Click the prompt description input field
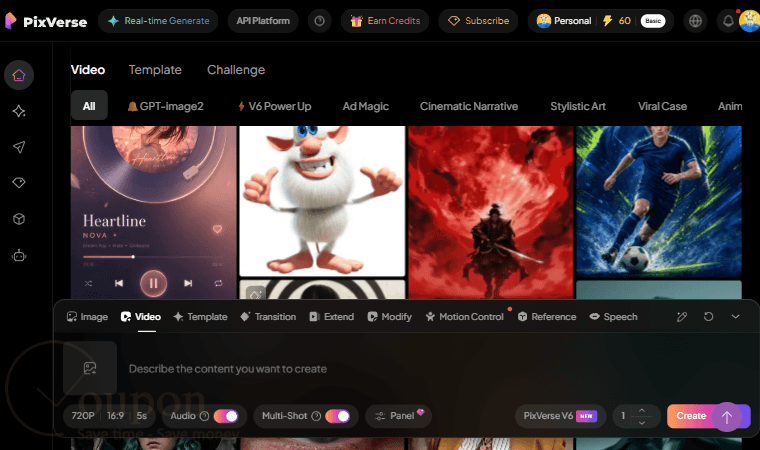Image resolution: width=760 pixels, height=450 pixels. point(427,369)
